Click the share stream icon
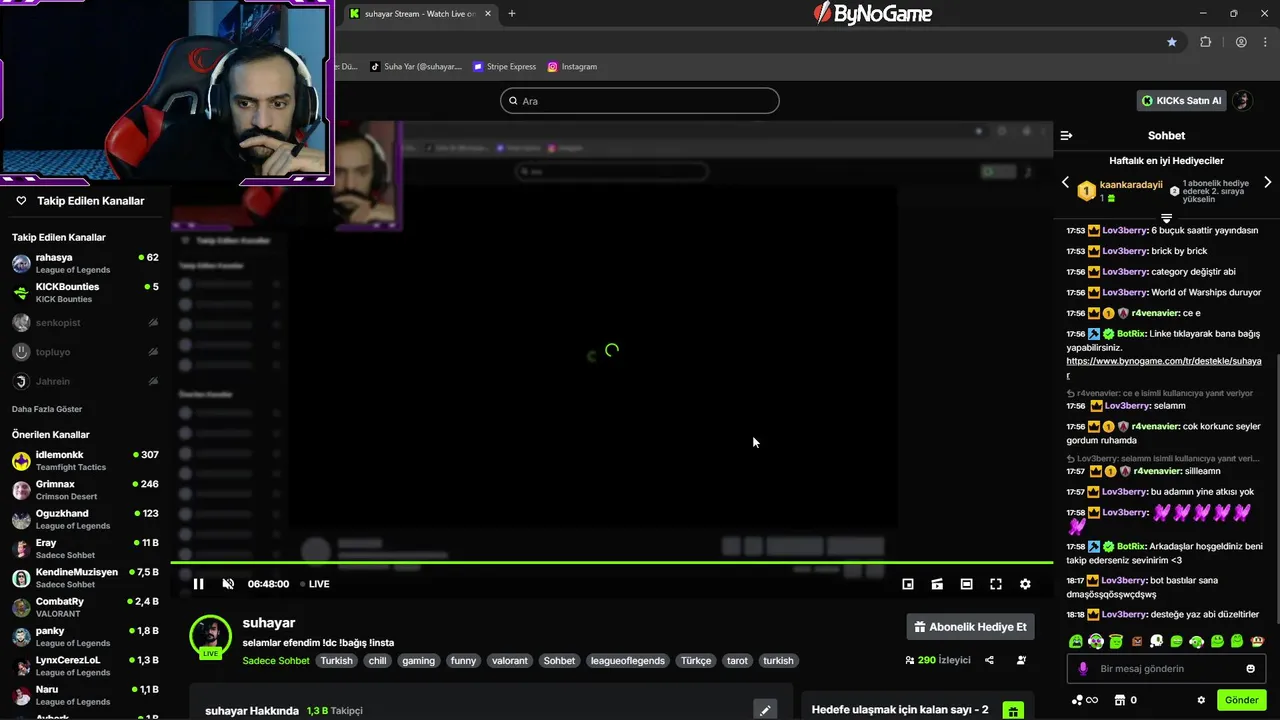This screenshot has height=720, width=1280. pyautogui.click(x=989, y=660)
